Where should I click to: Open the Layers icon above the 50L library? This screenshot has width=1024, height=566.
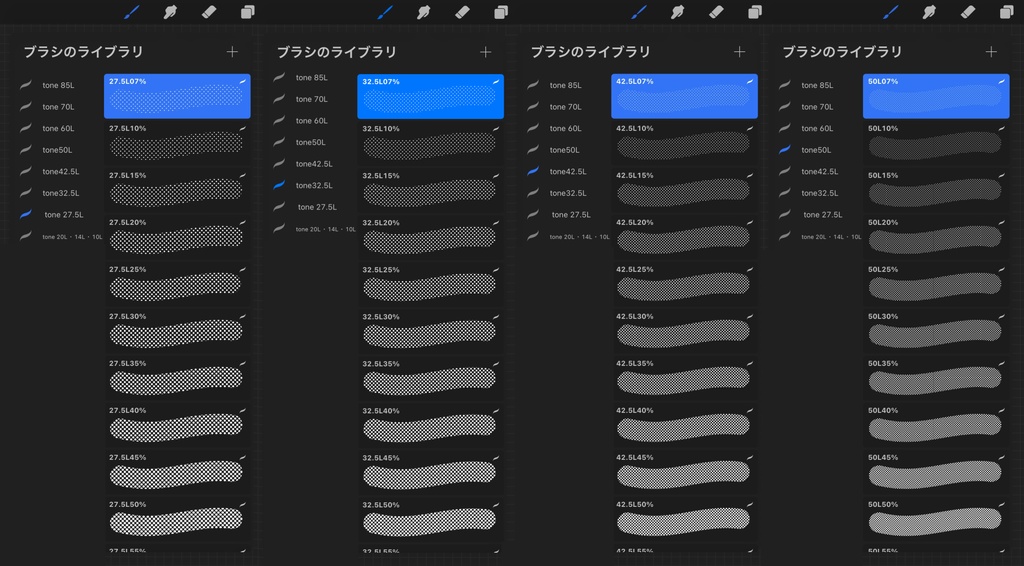(1006, 12)
